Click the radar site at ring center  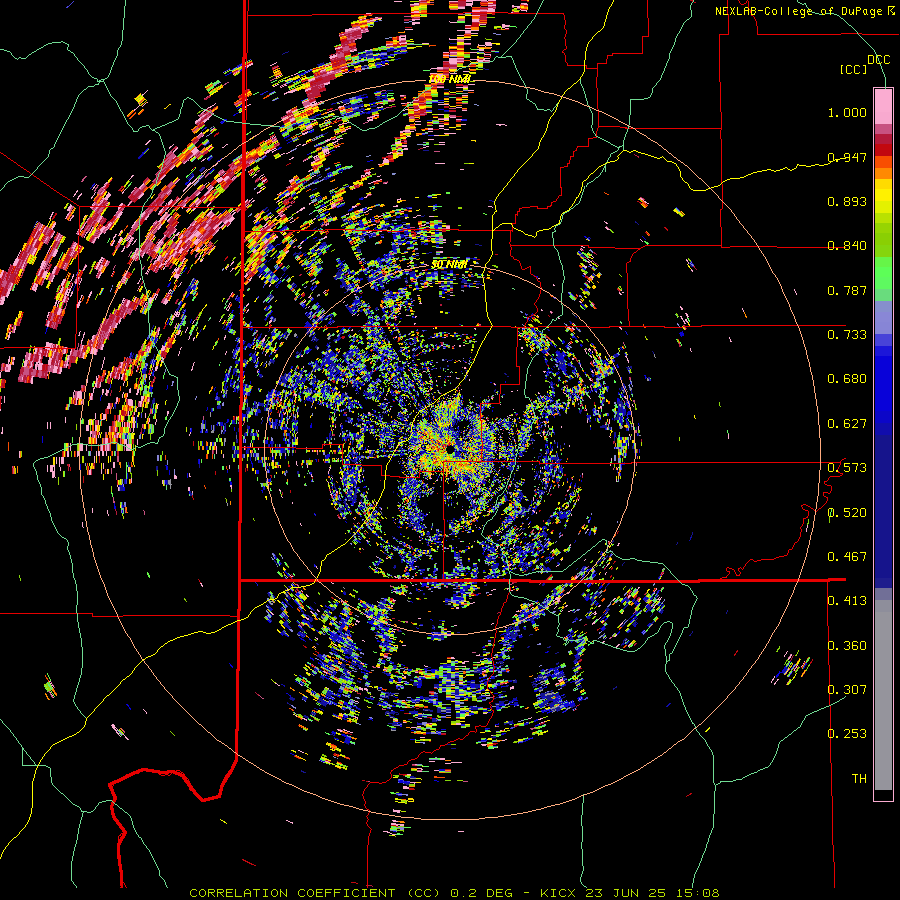tap(449, 449)
